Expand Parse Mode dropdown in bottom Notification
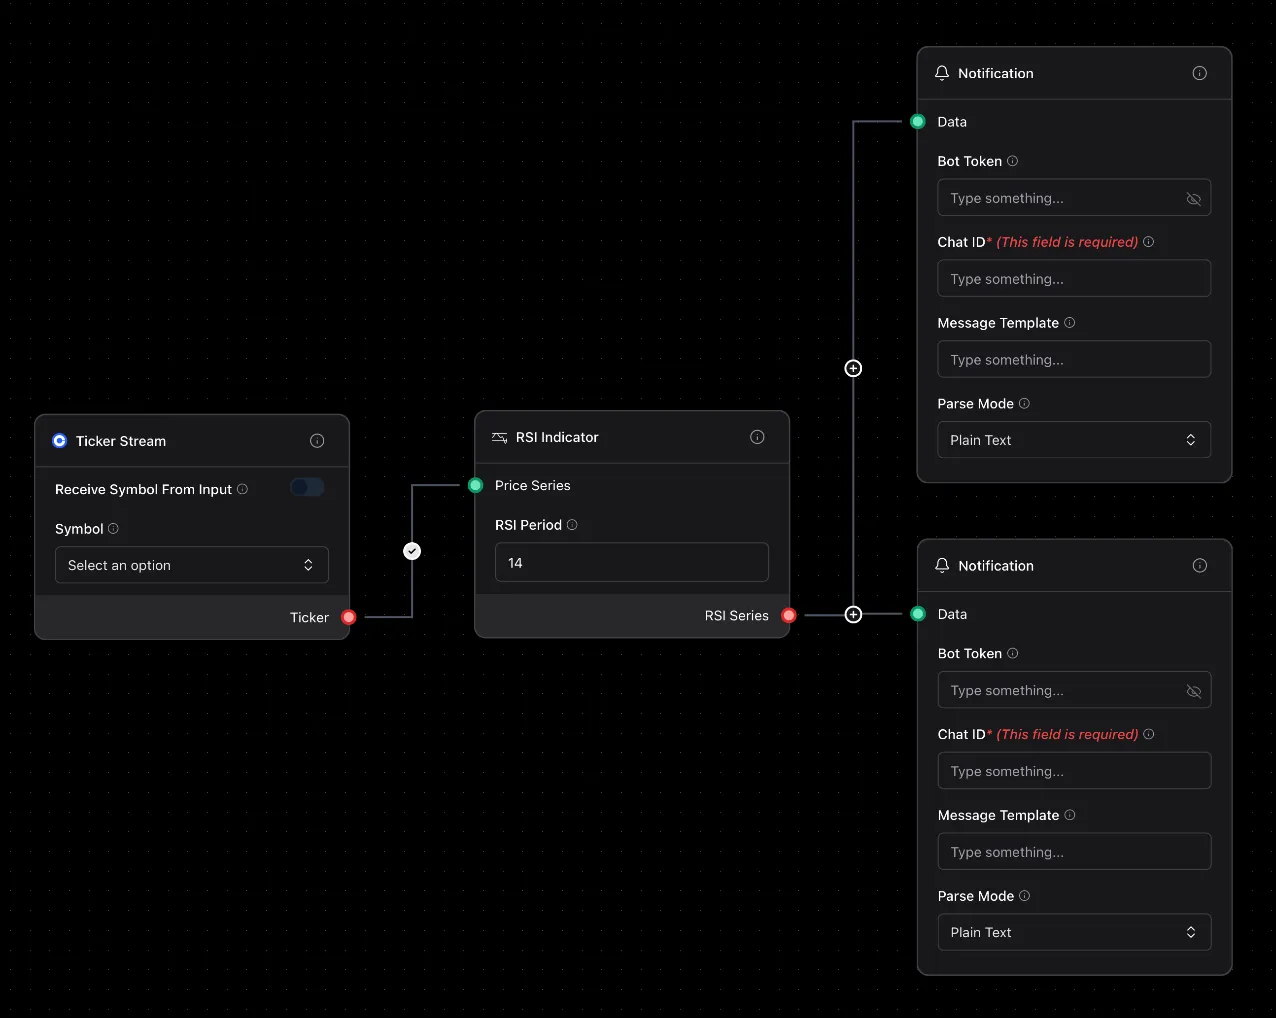 [1073, 932]
